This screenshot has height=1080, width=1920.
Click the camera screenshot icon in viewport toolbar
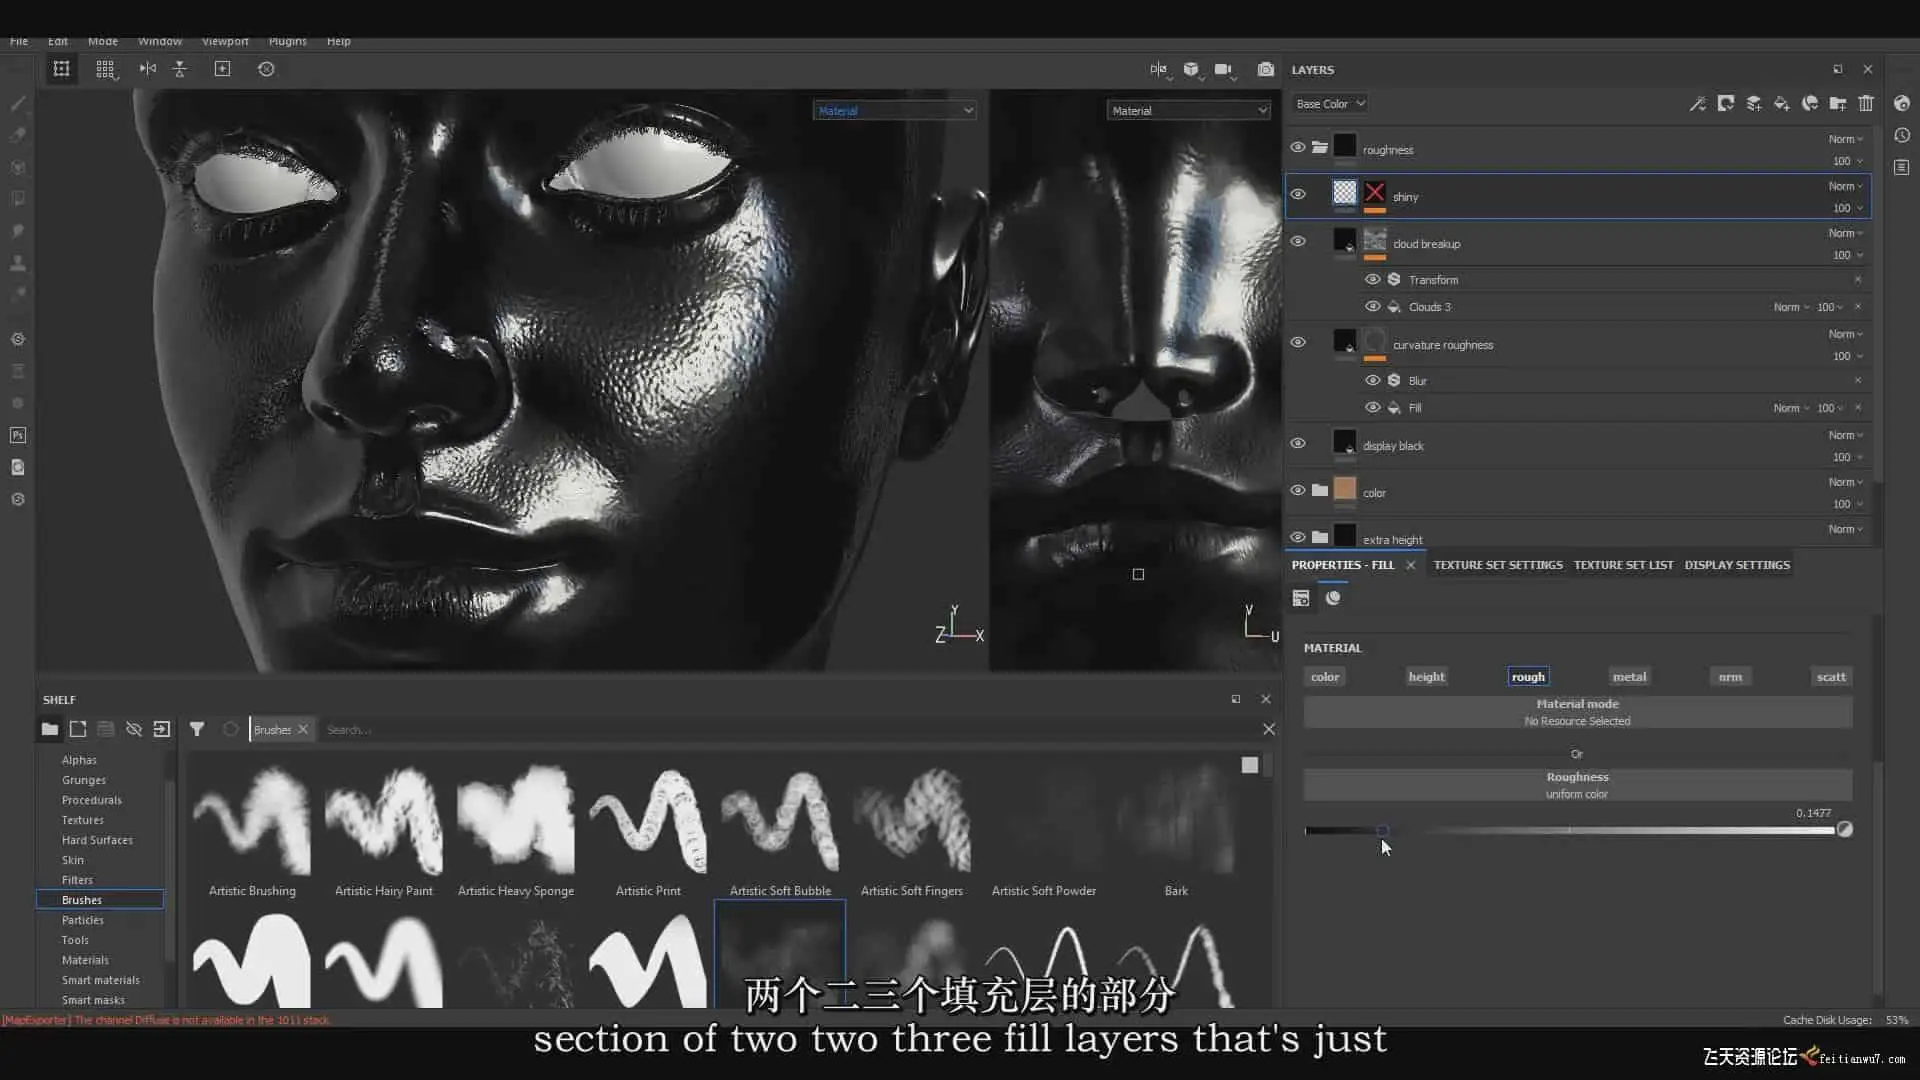coord(1266,69)
